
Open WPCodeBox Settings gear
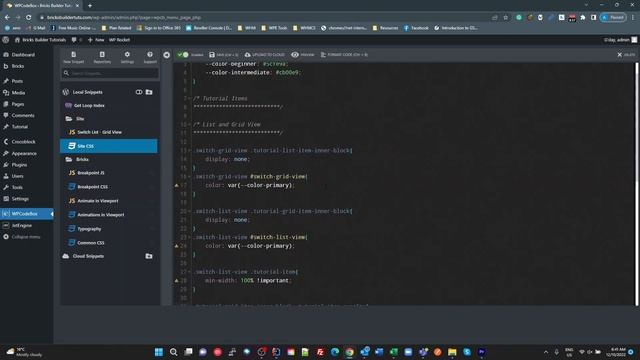(x=127, y=57)
